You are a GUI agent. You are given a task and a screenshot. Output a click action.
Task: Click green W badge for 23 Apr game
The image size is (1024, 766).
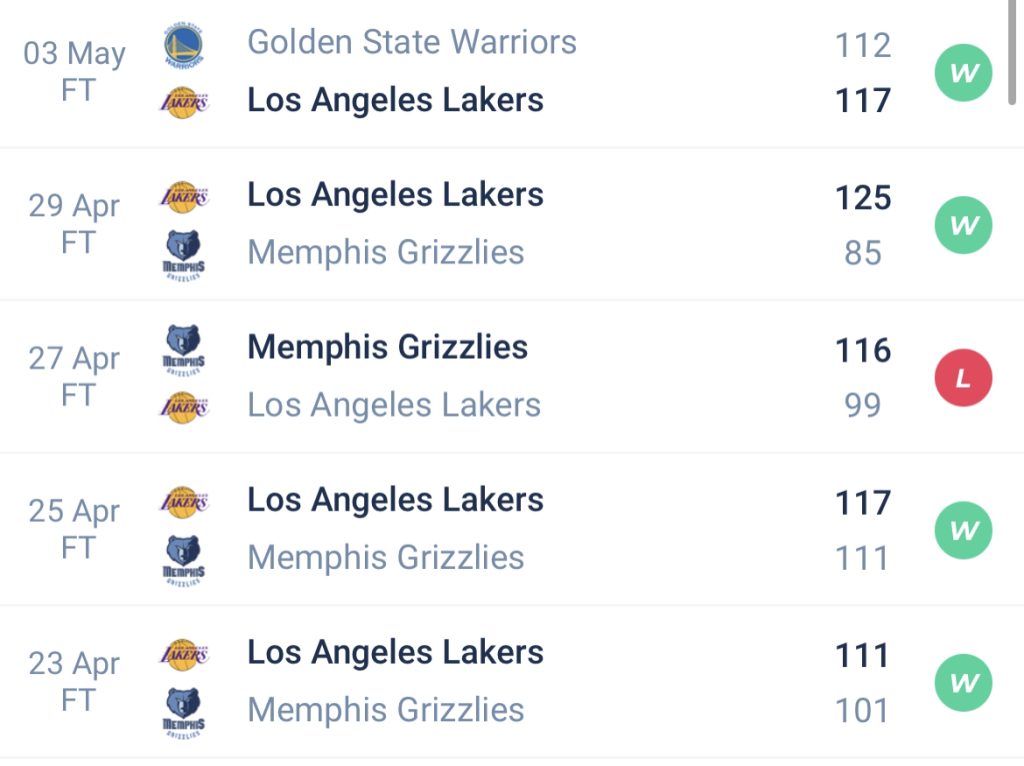963,683
